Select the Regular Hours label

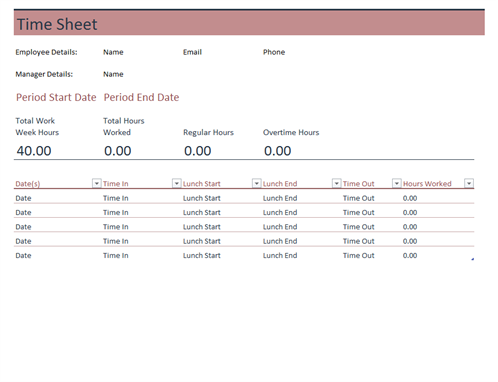(x=208, y=132)
